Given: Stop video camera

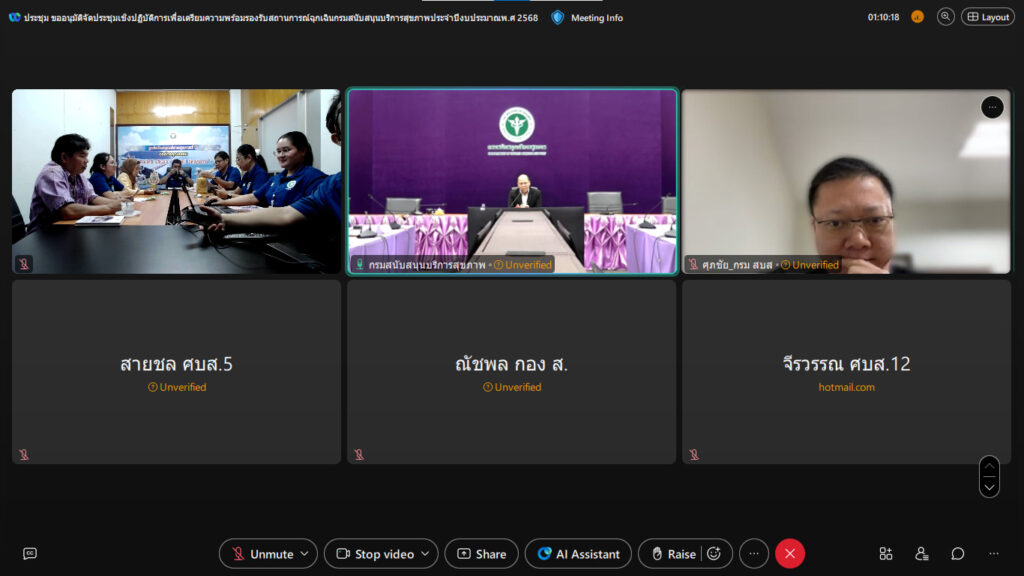Looking at the screenshot, I should (x=373, y=554).
